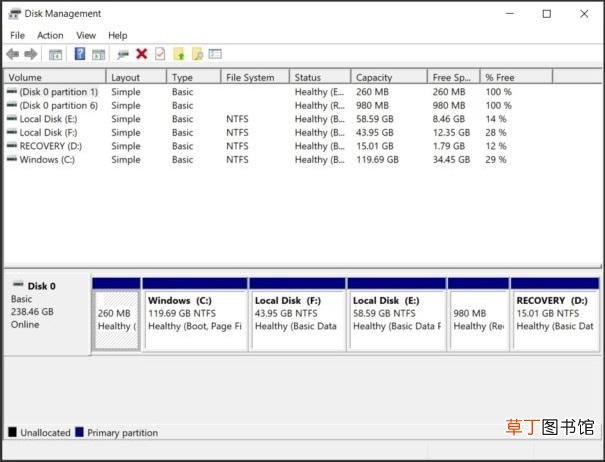The image size is (605, 462).
Task: Sort by the Layout column header
Action: pos(136,77)
